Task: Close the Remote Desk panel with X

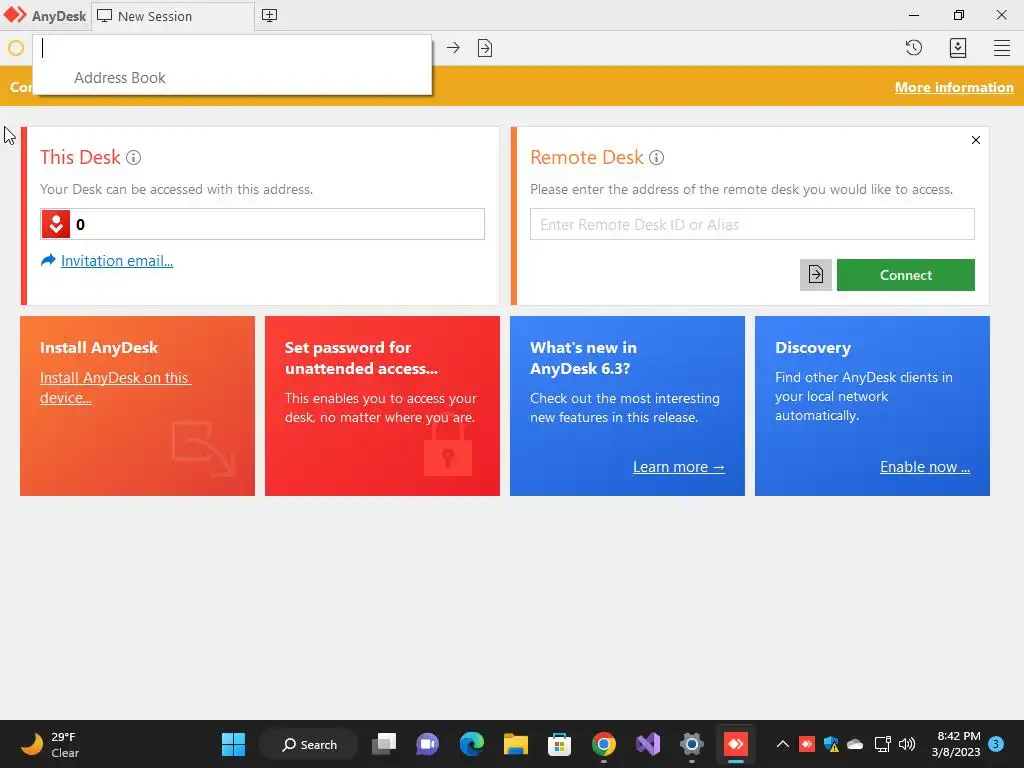Action: 976,140
